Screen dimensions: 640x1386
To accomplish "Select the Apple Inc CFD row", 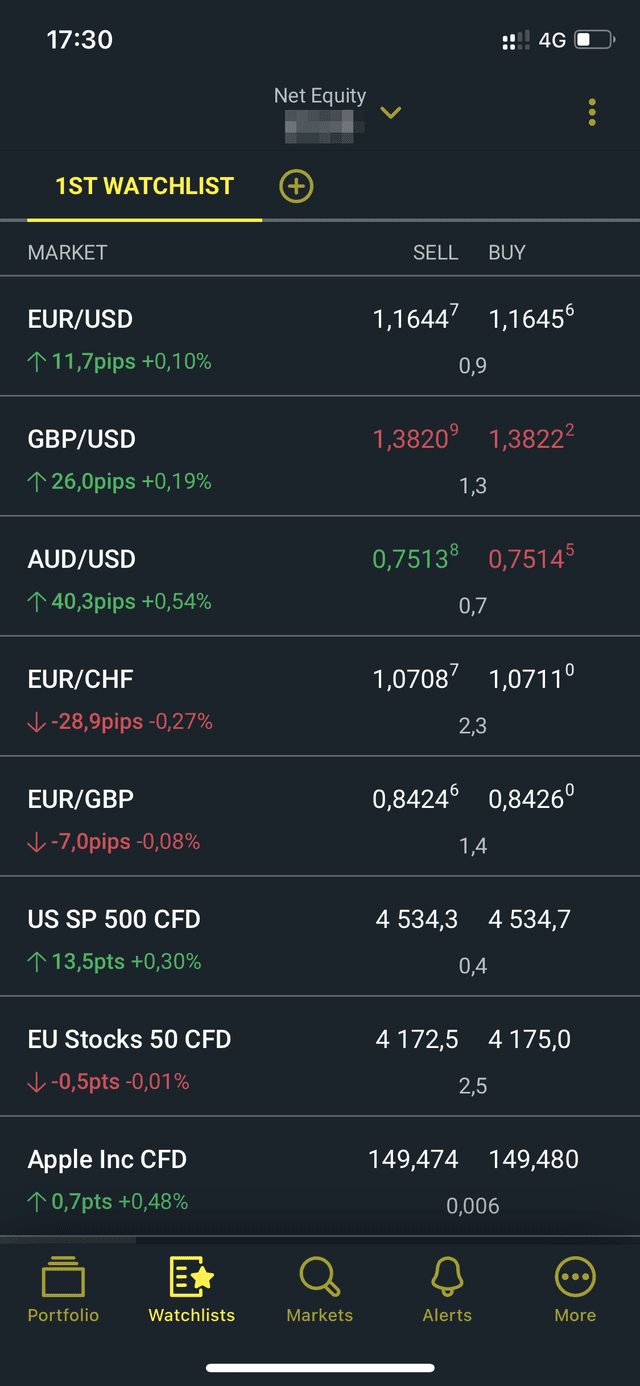I will (x=107, y=1159).
